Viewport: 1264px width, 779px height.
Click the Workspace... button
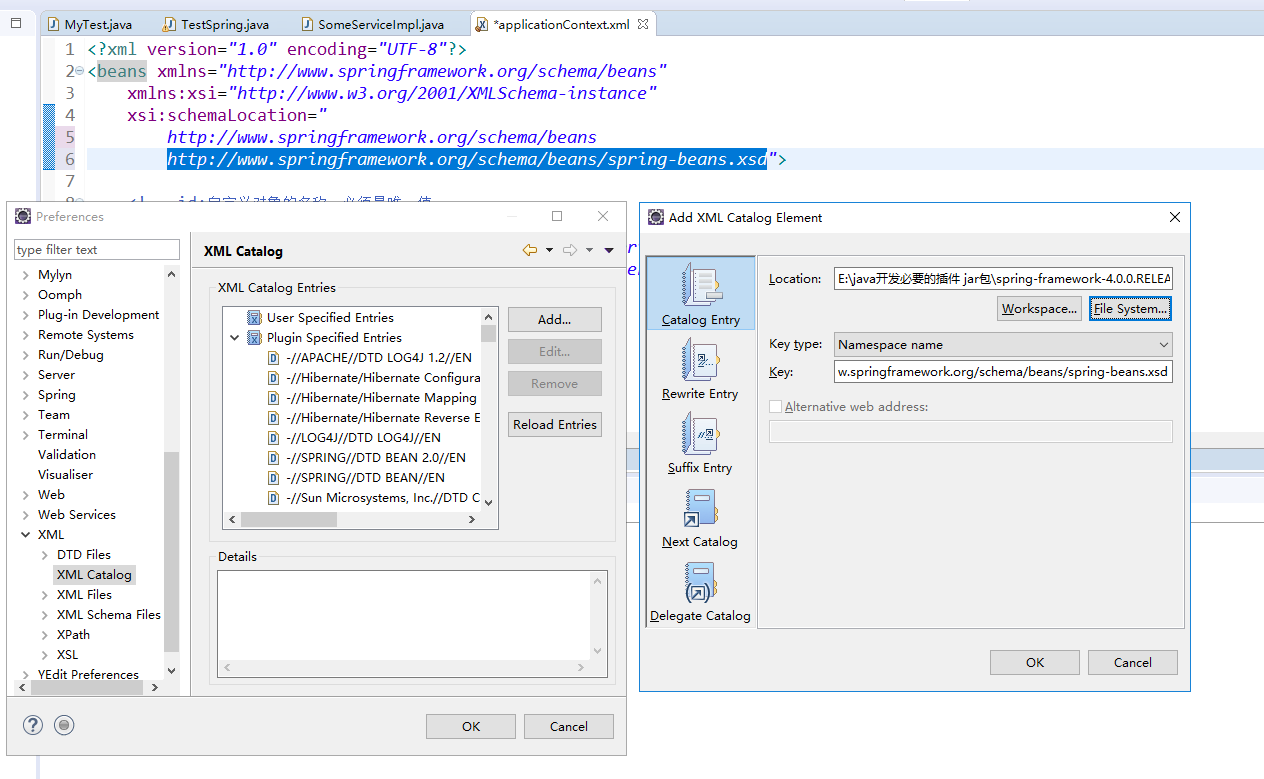click(1039, 308)
